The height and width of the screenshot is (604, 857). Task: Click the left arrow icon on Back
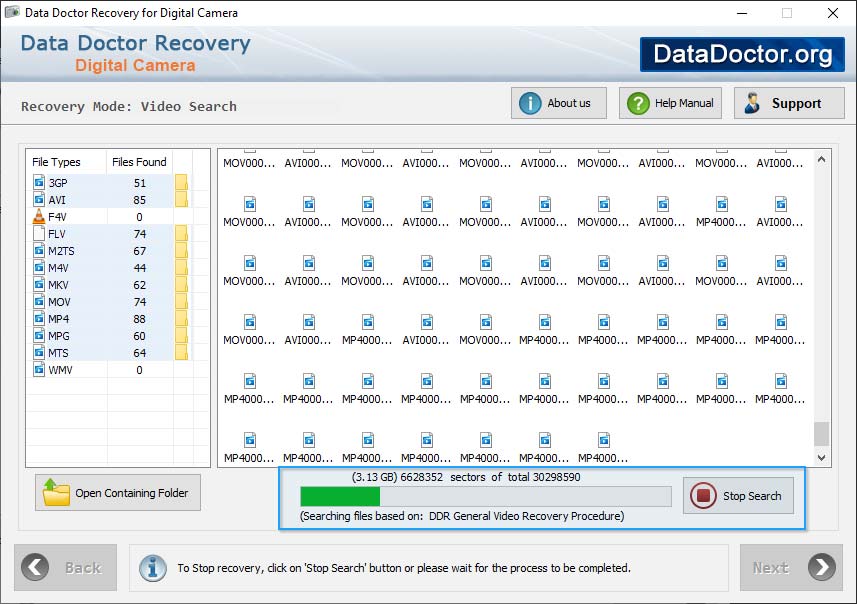(35, 567)
